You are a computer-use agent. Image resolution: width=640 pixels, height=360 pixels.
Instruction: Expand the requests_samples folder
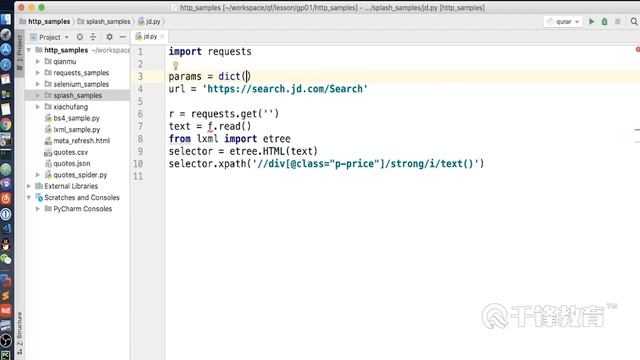coord(38,73)
